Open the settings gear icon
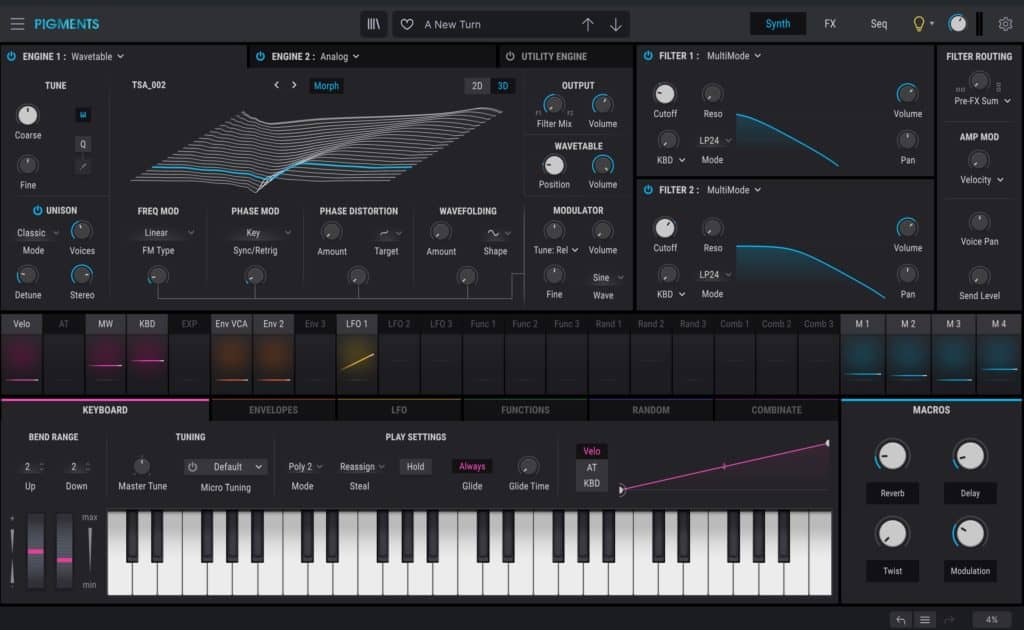 [1005, 24]
